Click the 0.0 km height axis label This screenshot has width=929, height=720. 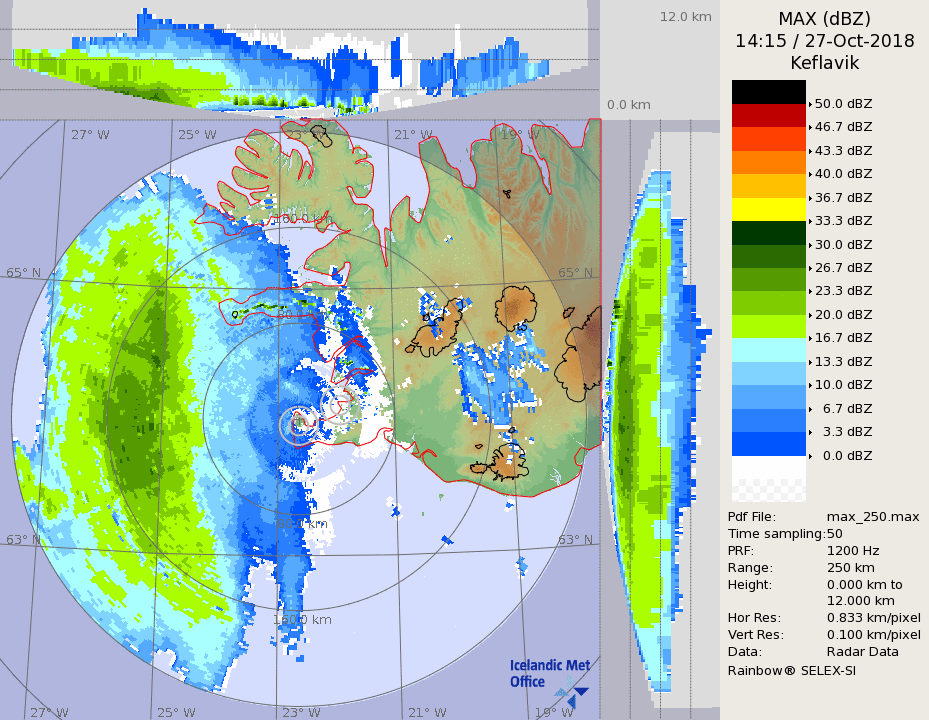click(x=629, y=105)
